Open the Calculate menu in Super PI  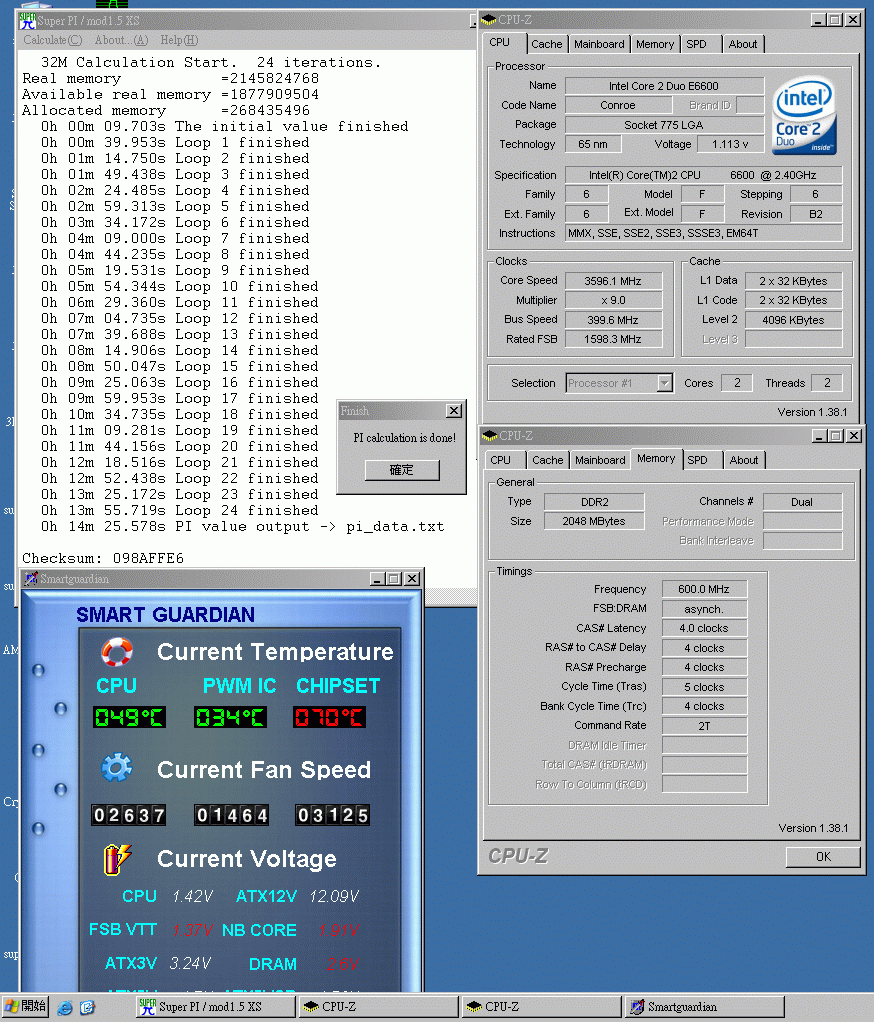pos(52,40)
